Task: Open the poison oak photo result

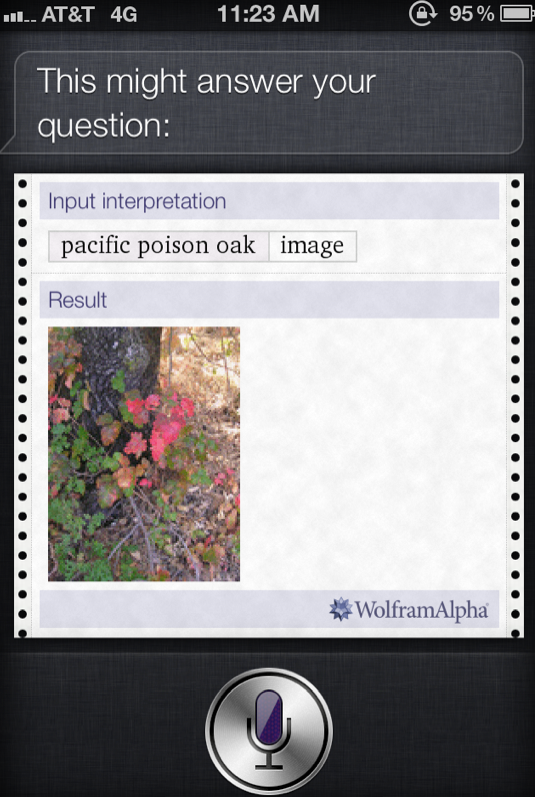Action: tap(144, 453)
